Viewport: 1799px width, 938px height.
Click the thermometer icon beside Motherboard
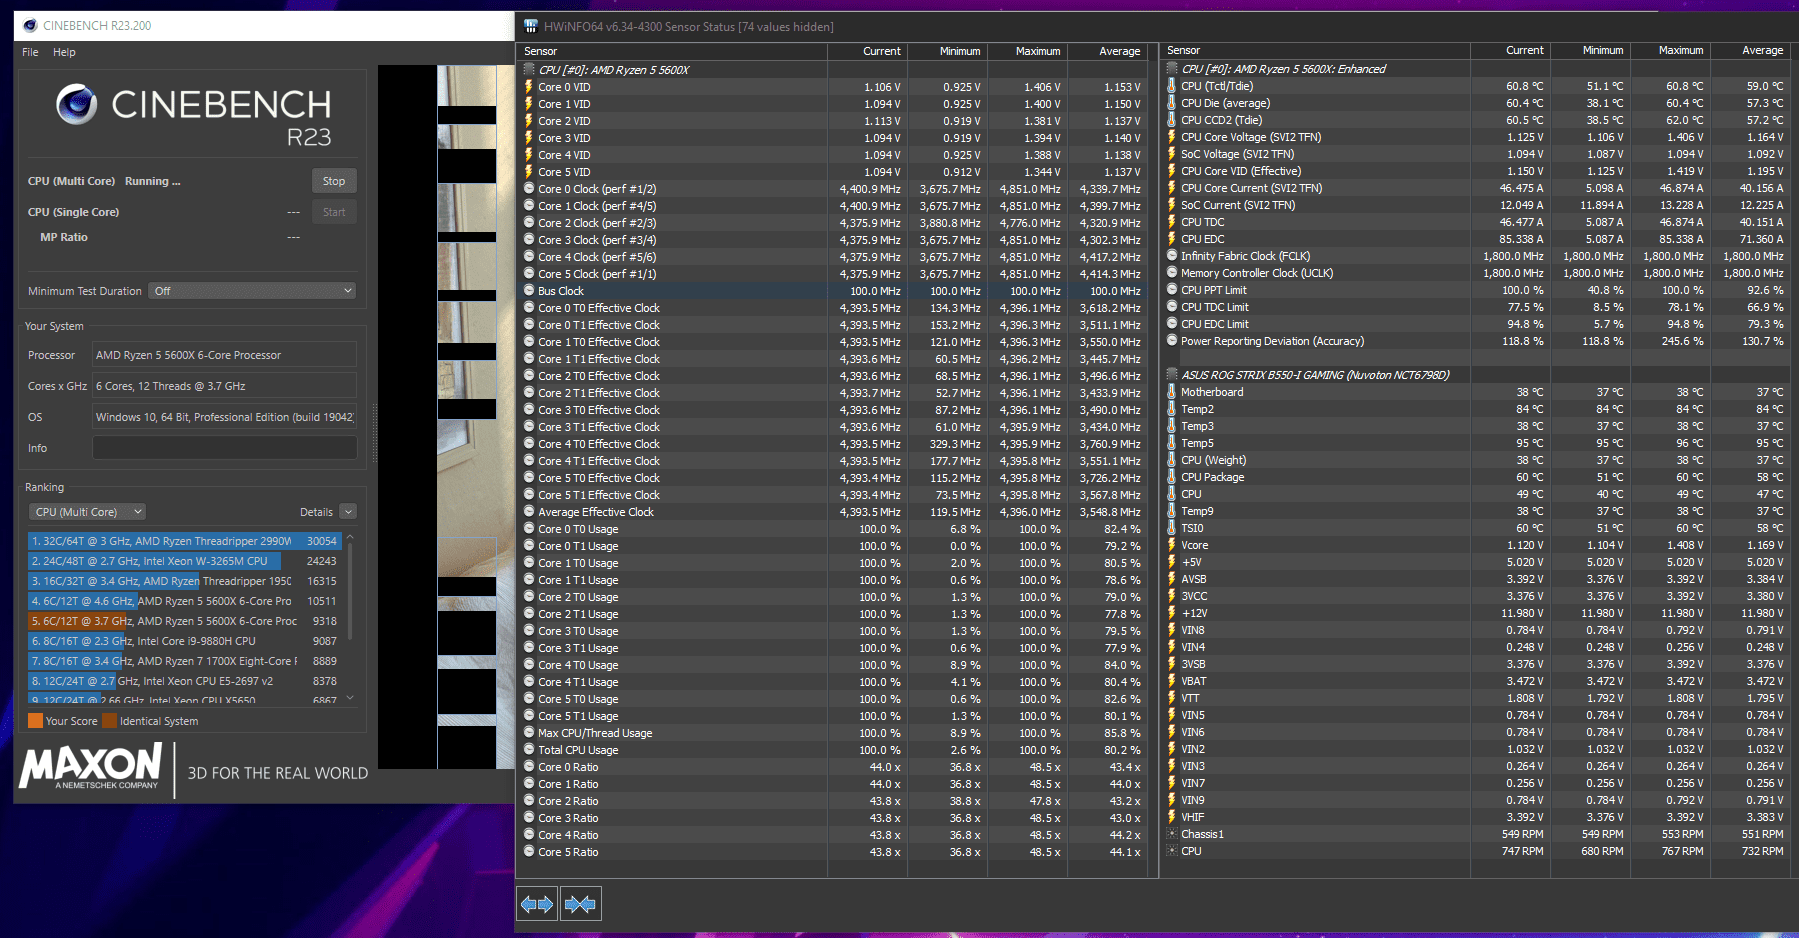click(1172, 392)
